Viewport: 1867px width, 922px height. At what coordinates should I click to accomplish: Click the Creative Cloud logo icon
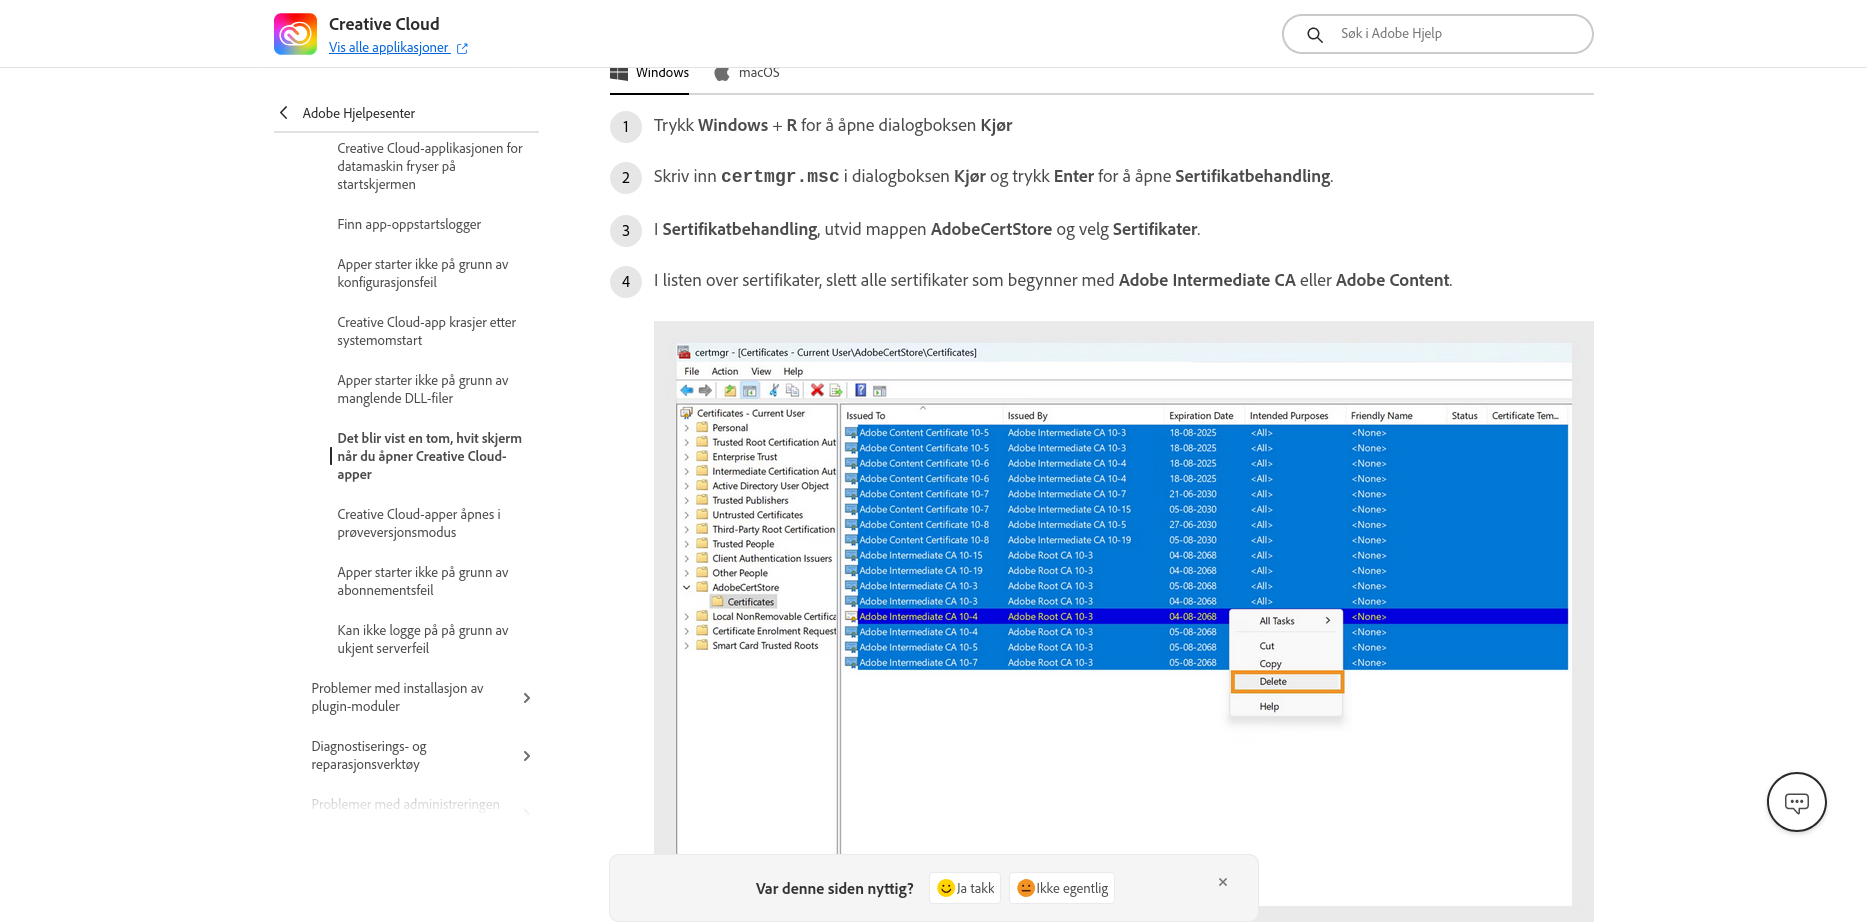(x=295, y=34)
